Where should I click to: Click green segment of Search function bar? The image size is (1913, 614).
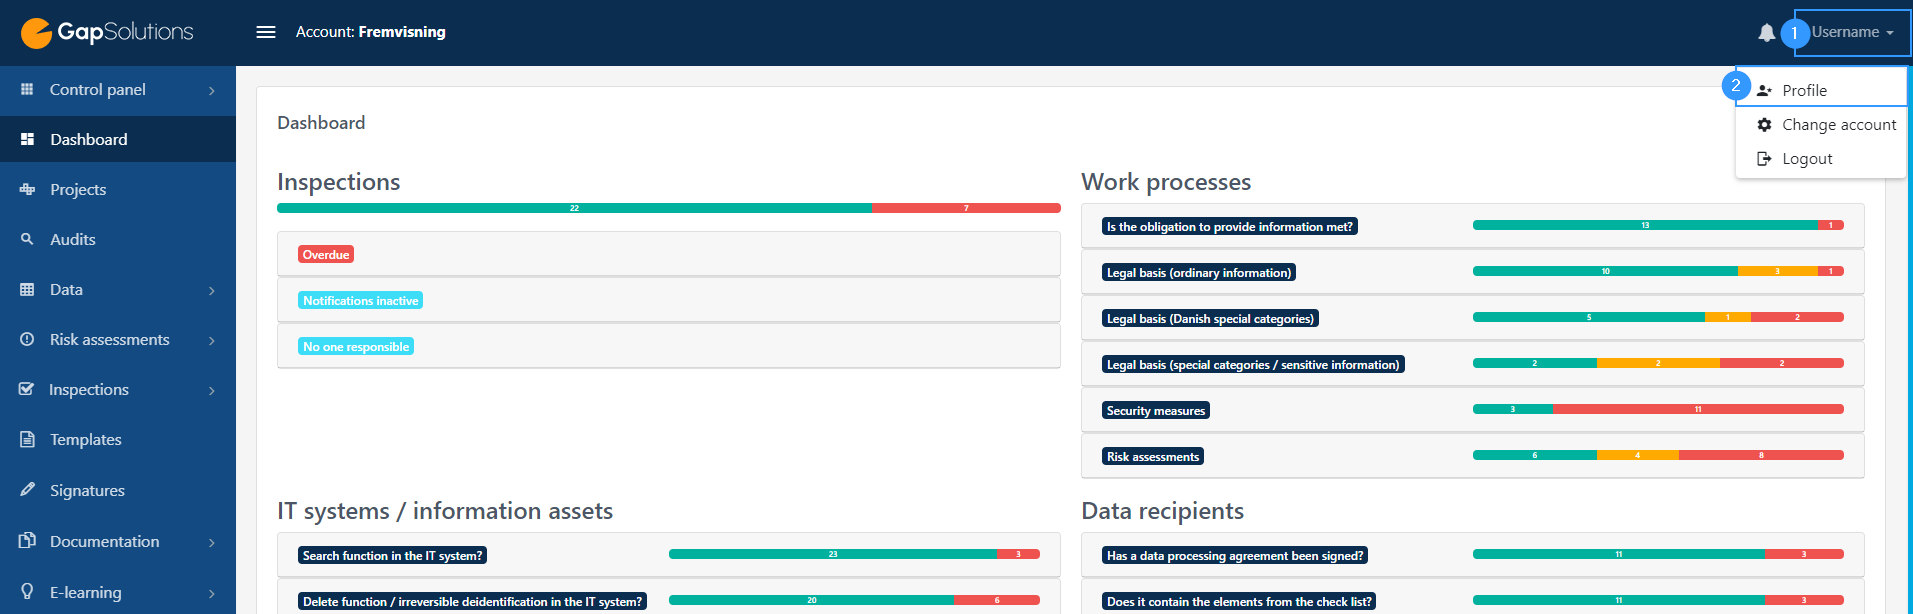click(x=833, y=554)
